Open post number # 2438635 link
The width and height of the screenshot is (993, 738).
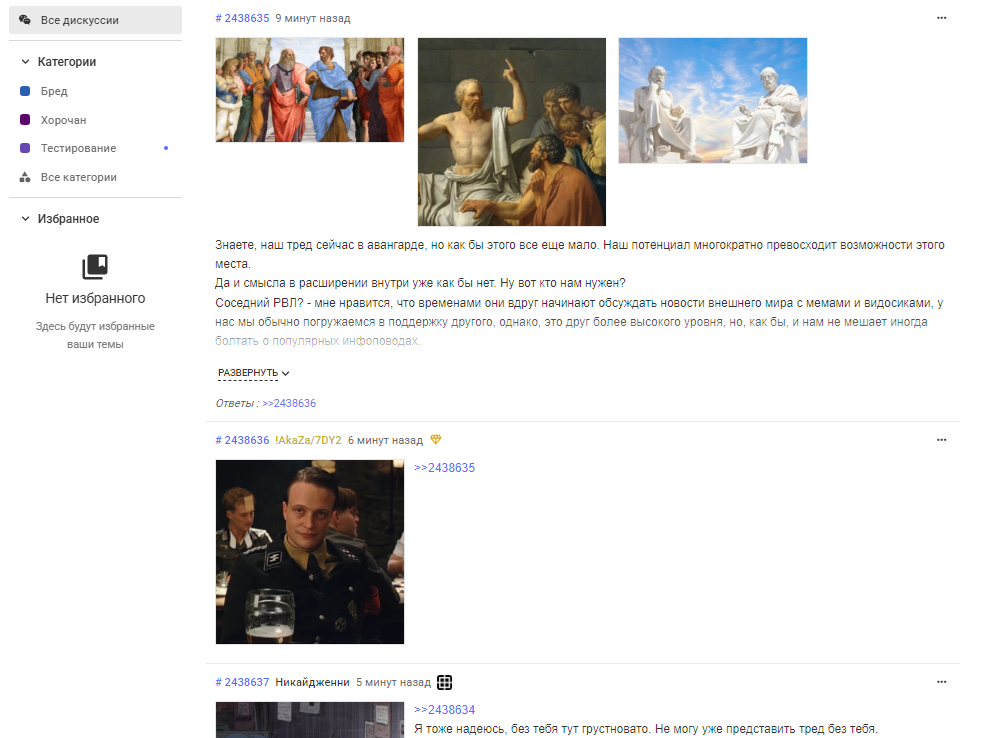tap(242, 18)
